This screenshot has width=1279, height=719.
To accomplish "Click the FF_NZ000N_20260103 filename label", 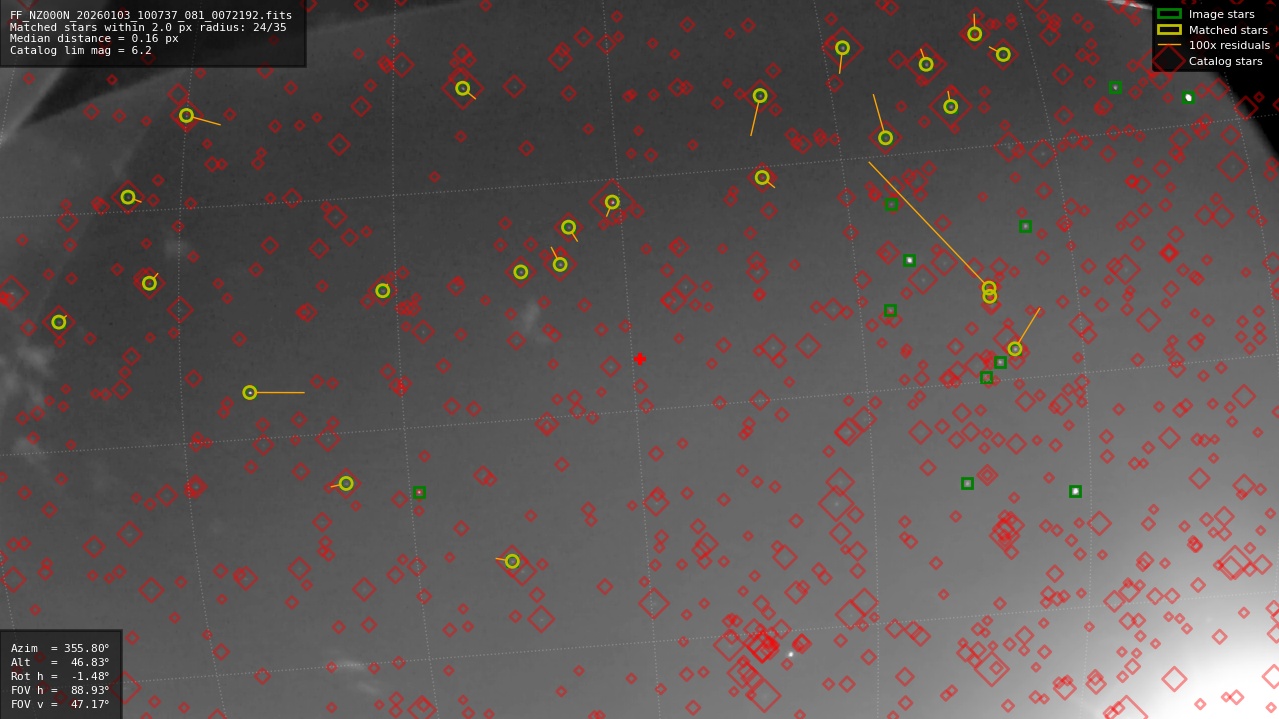I will point(148,14).
